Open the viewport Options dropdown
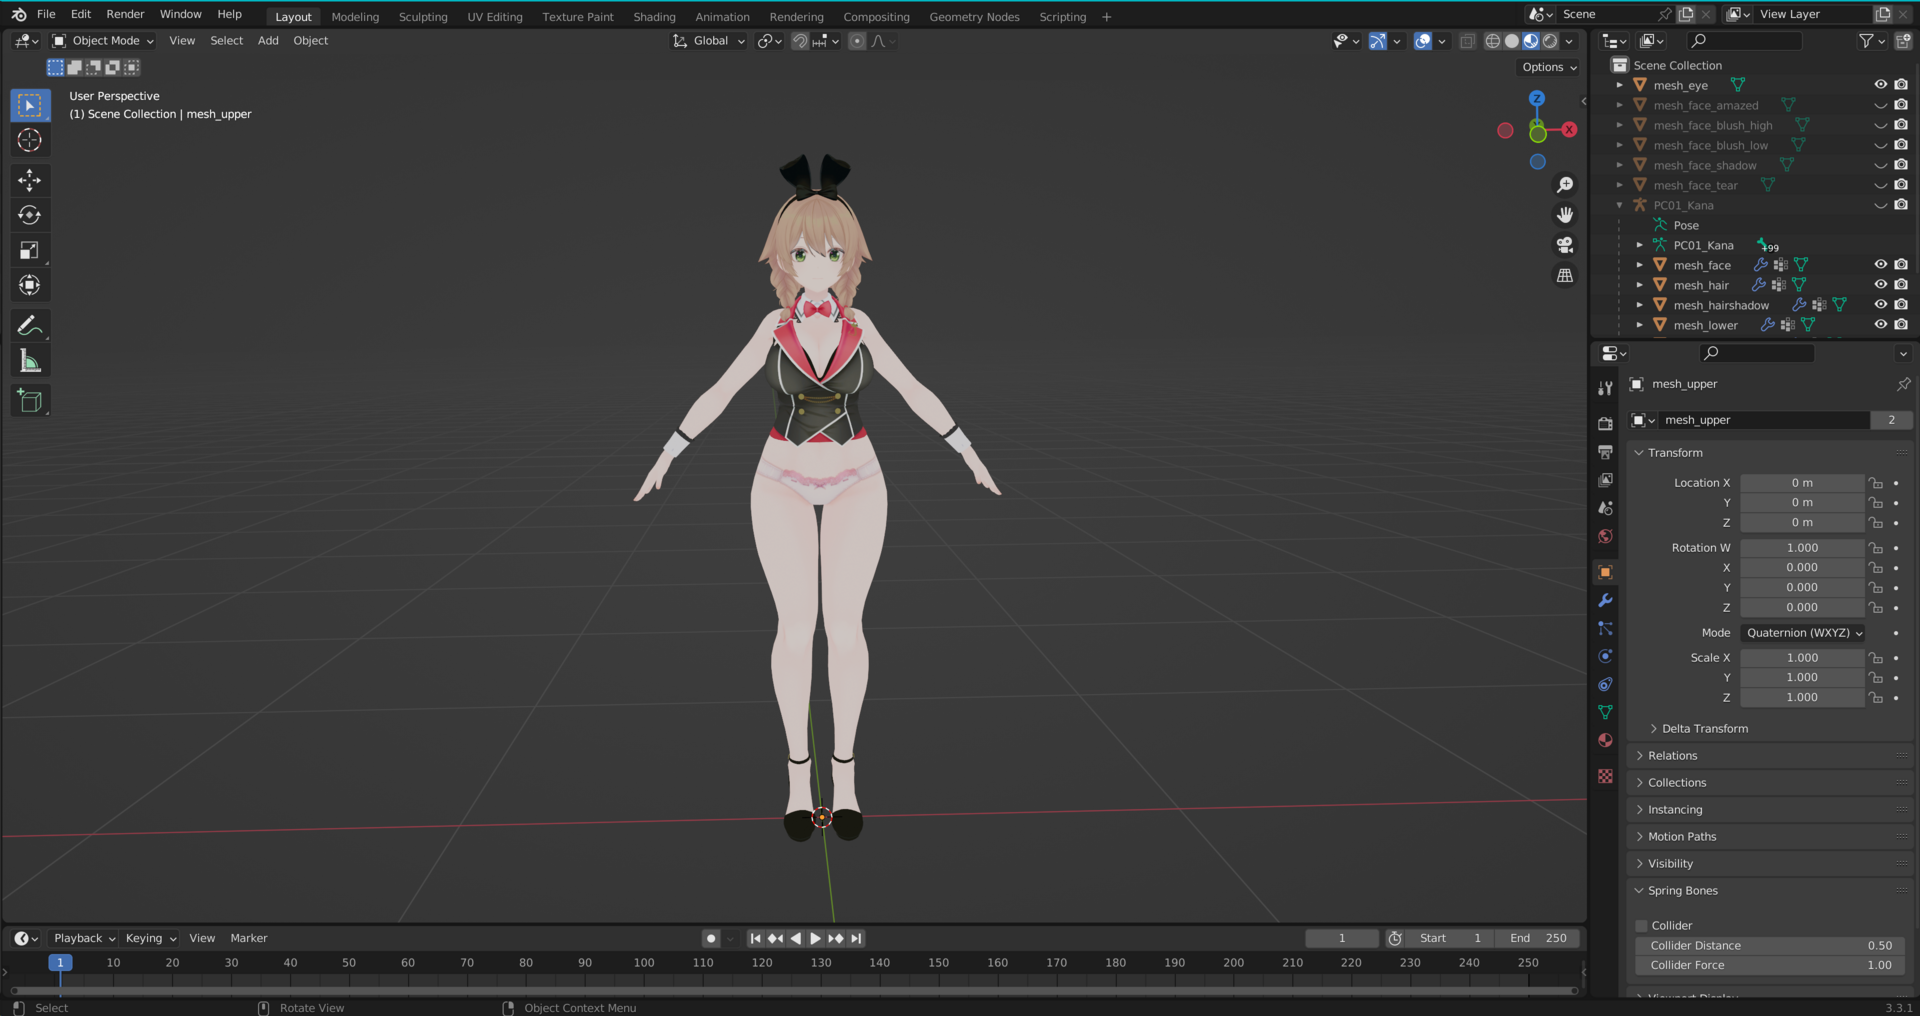 [x=1549, y=67]
